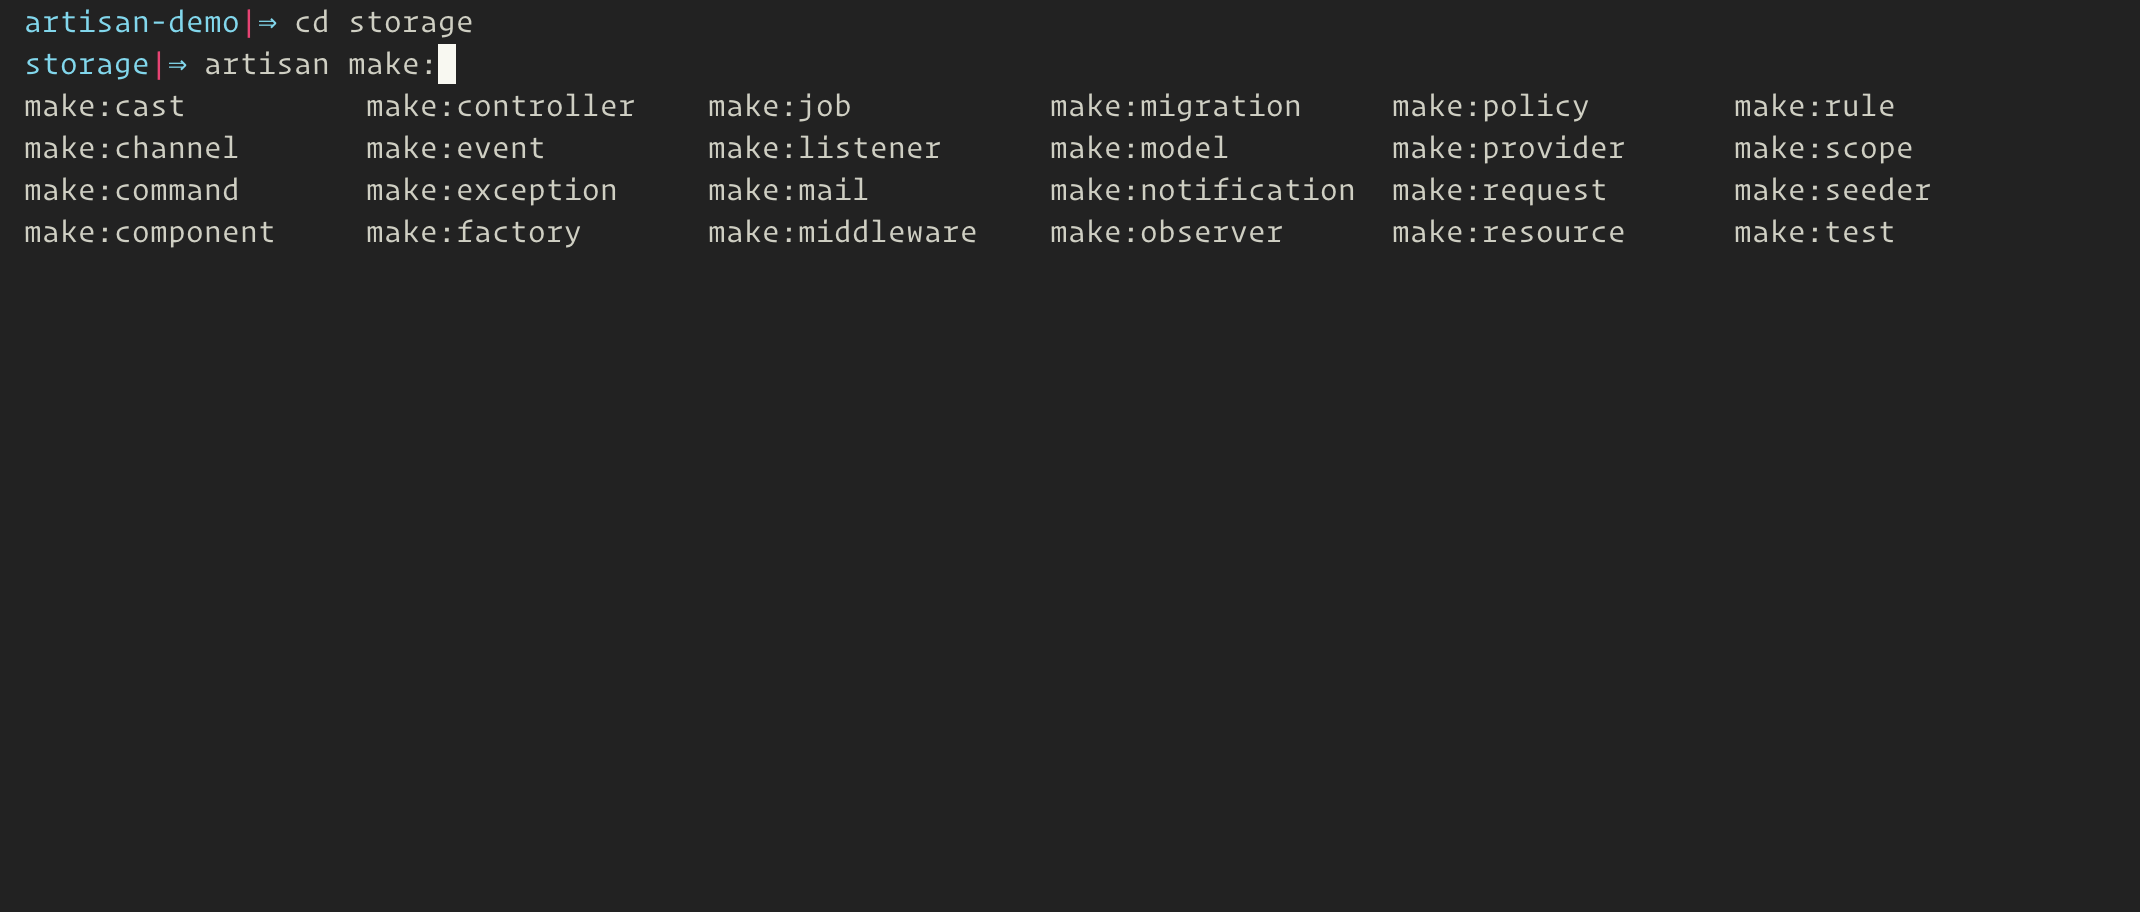2140x912 pixels.
Task: Choose make:controller from completion list
Action: point(501,106)
